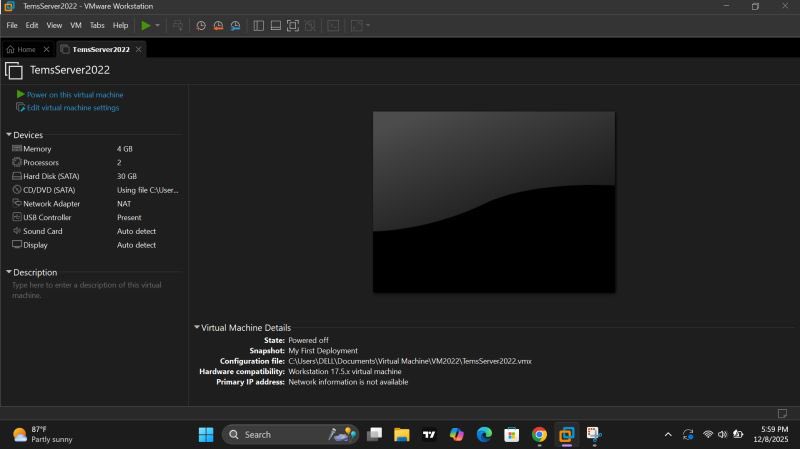800x449 pixels.
Task: Open TradingView from the taskbar
Action: 429,435
